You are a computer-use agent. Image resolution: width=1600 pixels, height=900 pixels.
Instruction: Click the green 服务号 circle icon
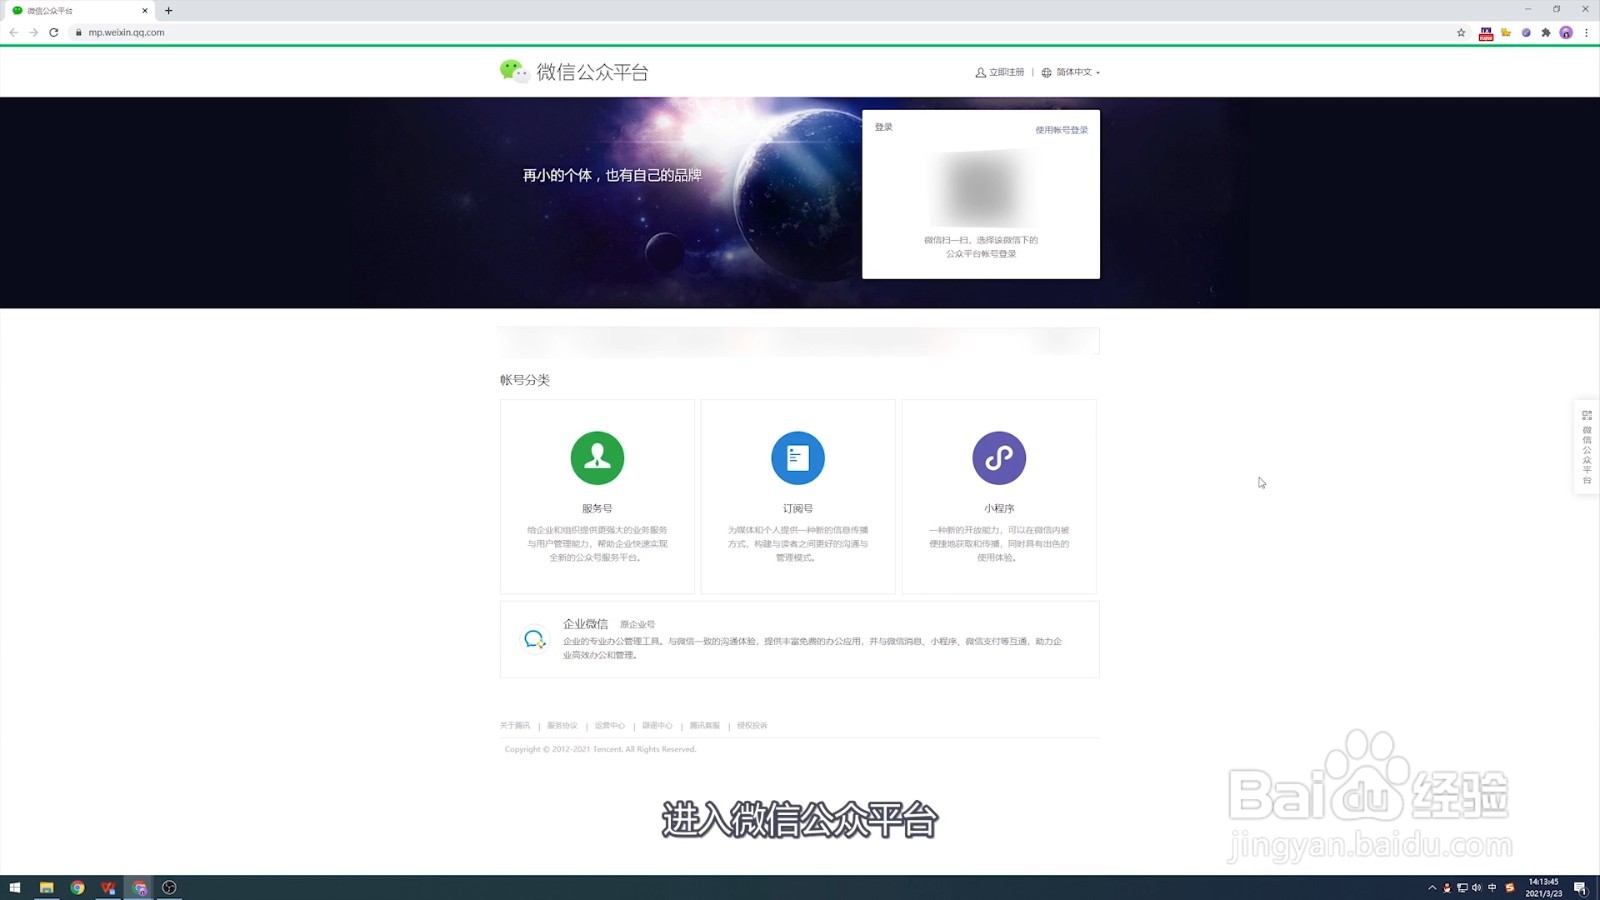tap(597, 458)
